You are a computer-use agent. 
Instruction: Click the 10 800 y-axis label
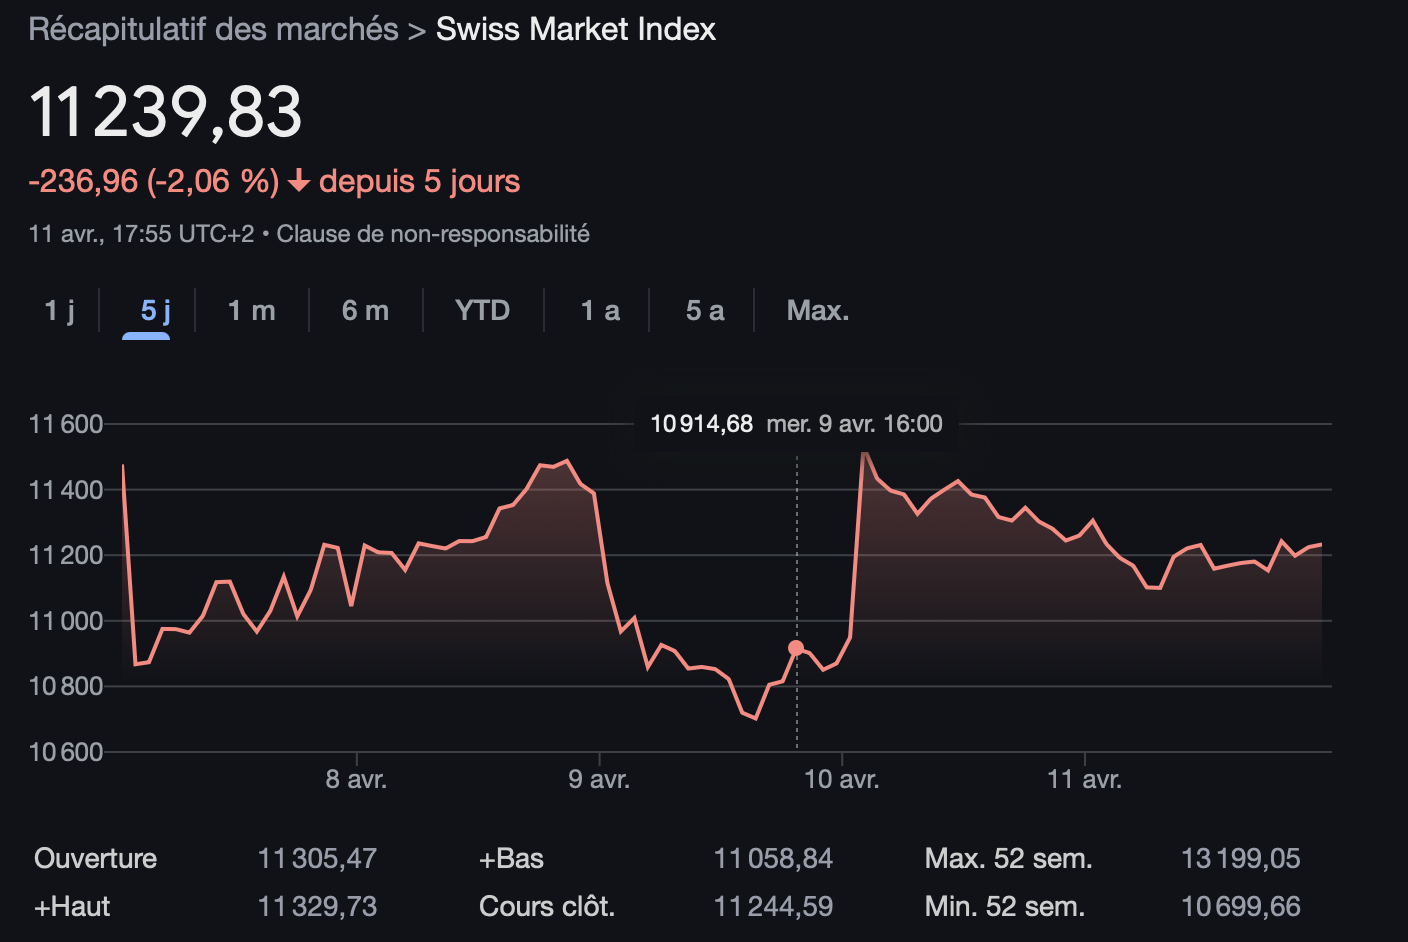(66, 686)
